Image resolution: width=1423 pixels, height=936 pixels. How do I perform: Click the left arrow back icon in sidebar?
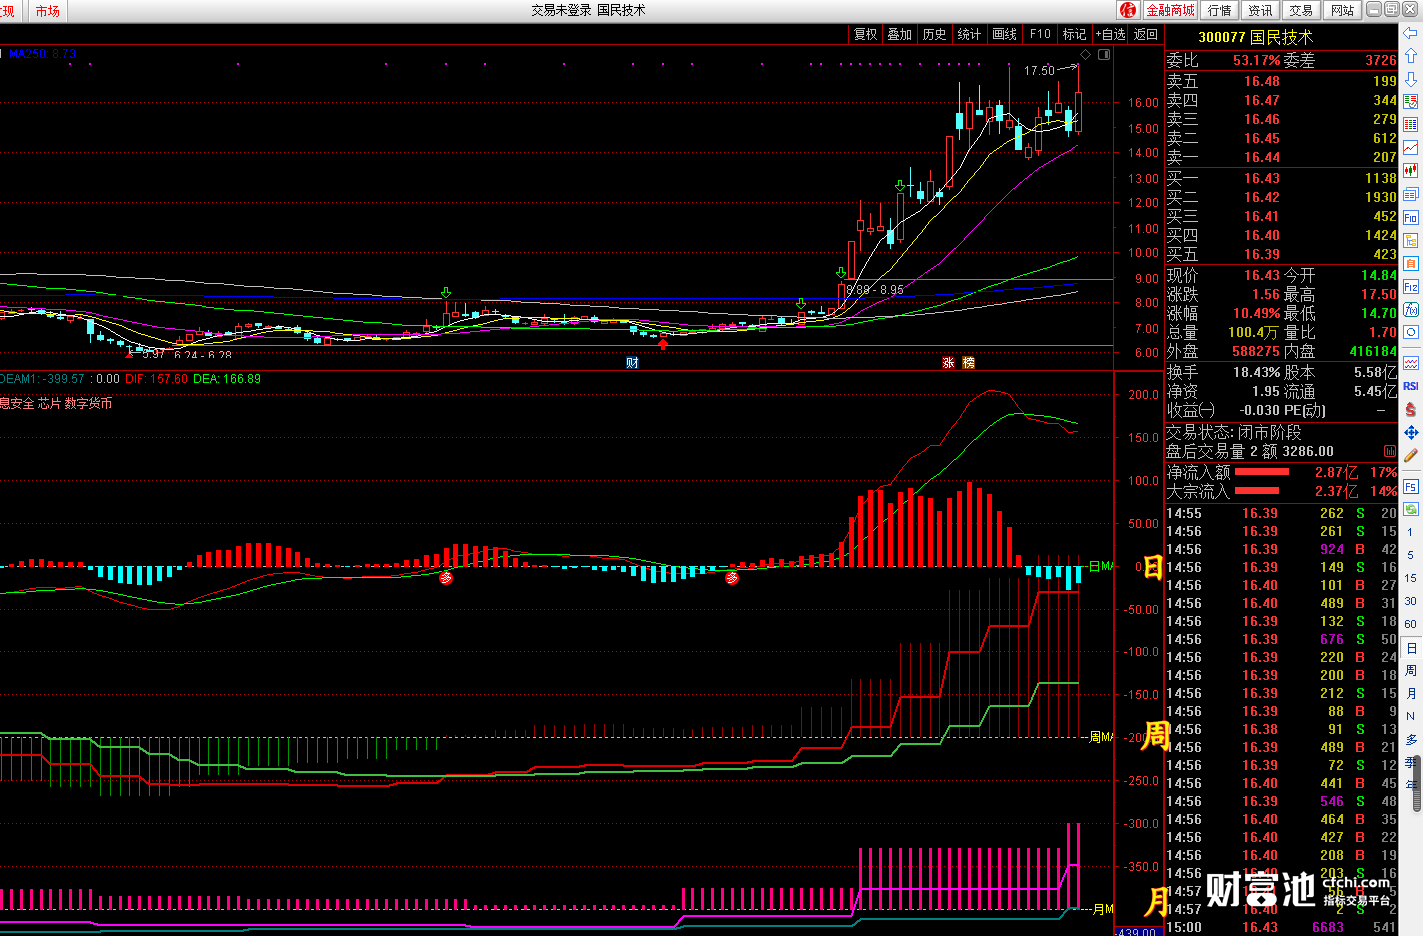(1411, 33)
